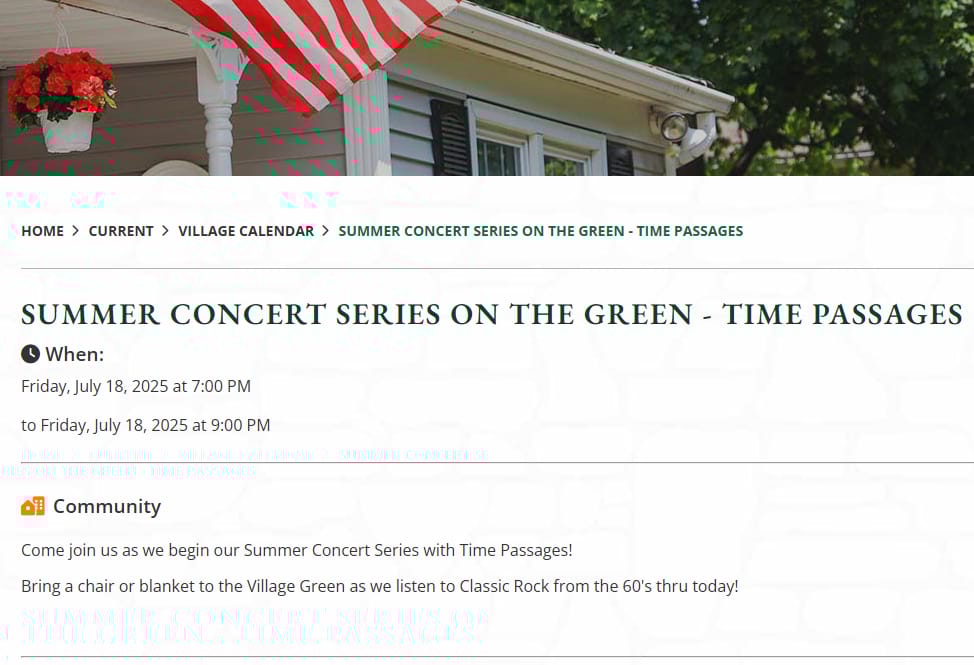Screen dimensions: 974x665
Task: Click the hanging flower basket in banner
Action: coord(62,101)
